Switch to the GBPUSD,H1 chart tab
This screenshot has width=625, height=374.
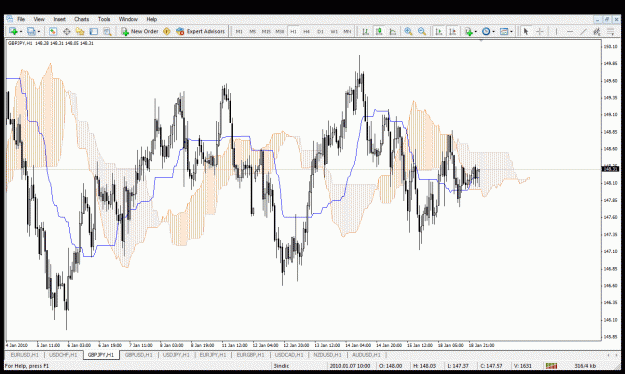pyautogui.click(x=139, y=355)
